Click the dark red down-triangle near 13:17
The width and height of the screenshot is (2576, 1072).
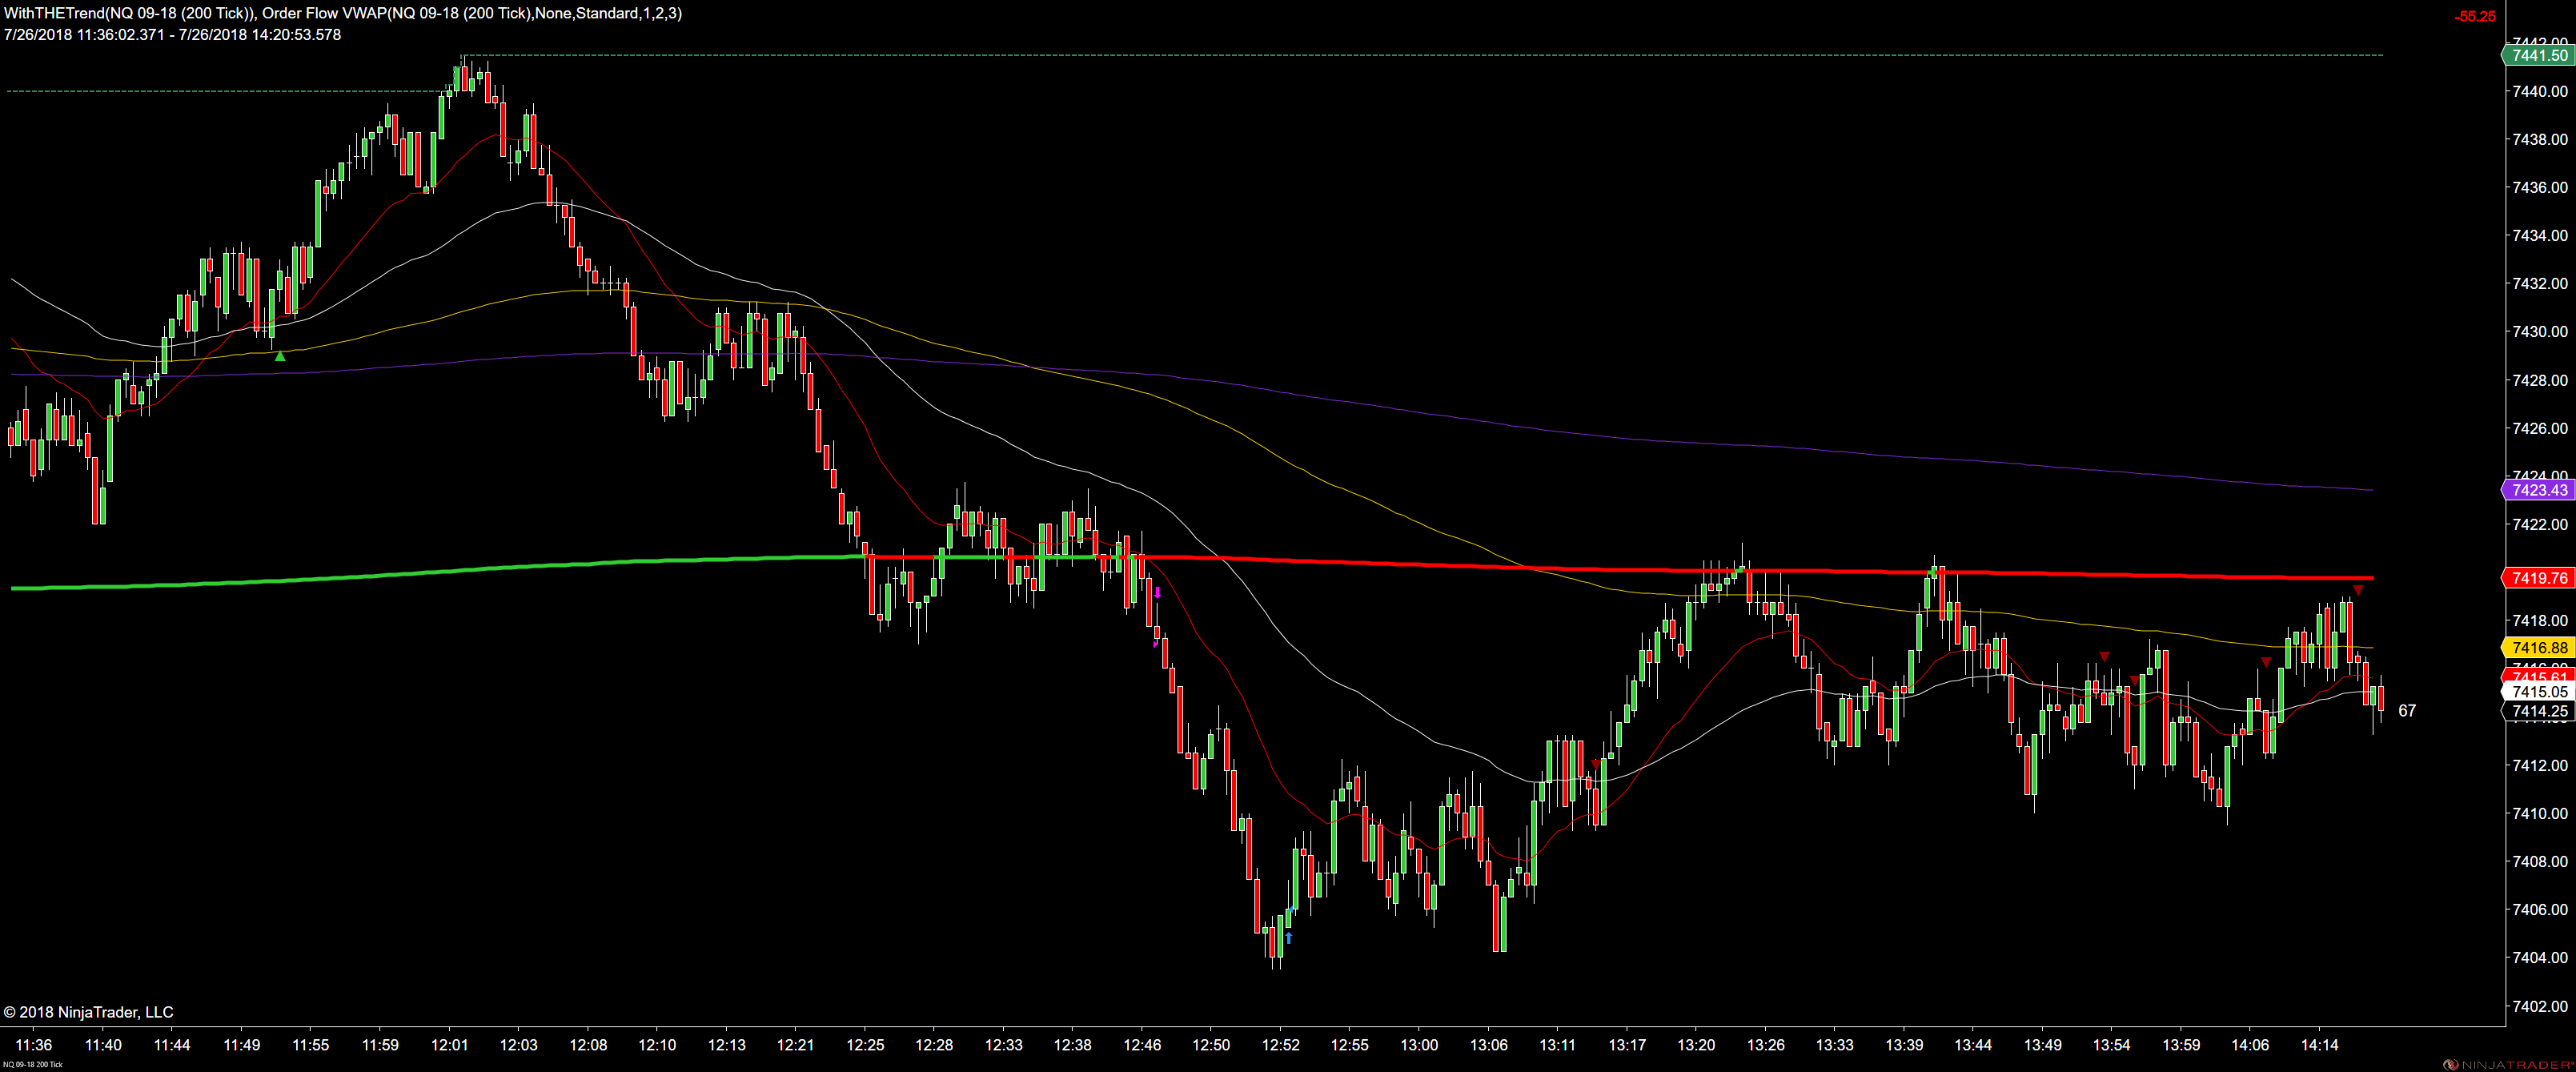pos(1595,764)
